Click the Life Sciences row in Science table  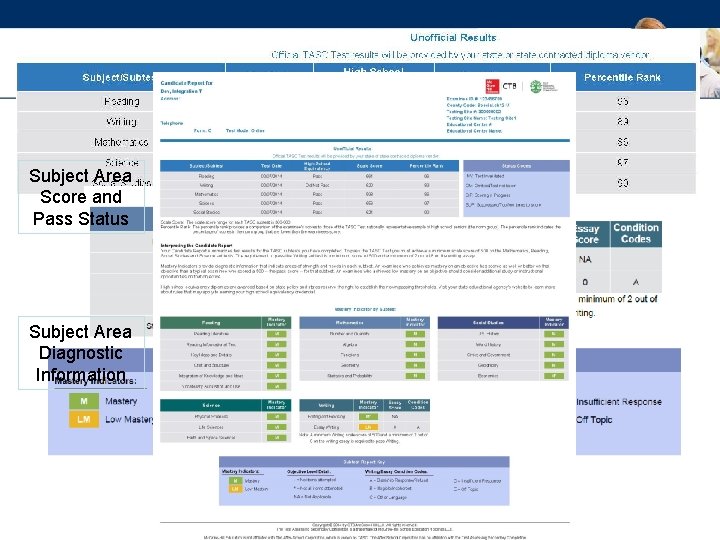pyautogui.click(x=225, y=427)
